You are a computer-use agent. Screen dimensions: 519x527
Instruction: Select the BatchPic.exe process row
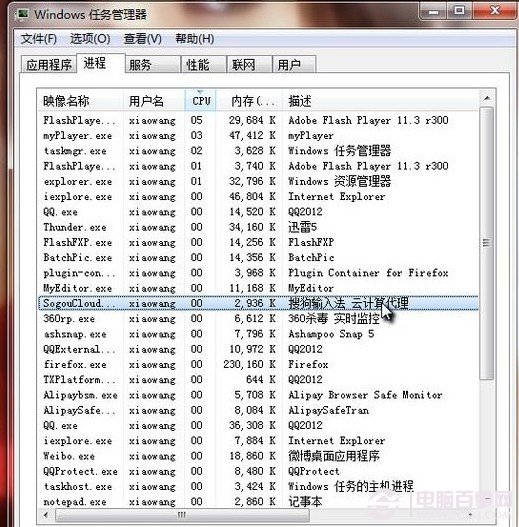[258, 257]
